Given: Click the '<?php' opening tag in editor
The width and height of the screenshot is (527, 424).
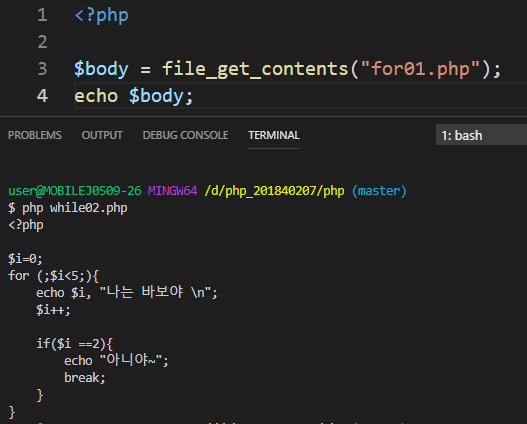Looking at the screenshot, I should (x=102, y=16).
